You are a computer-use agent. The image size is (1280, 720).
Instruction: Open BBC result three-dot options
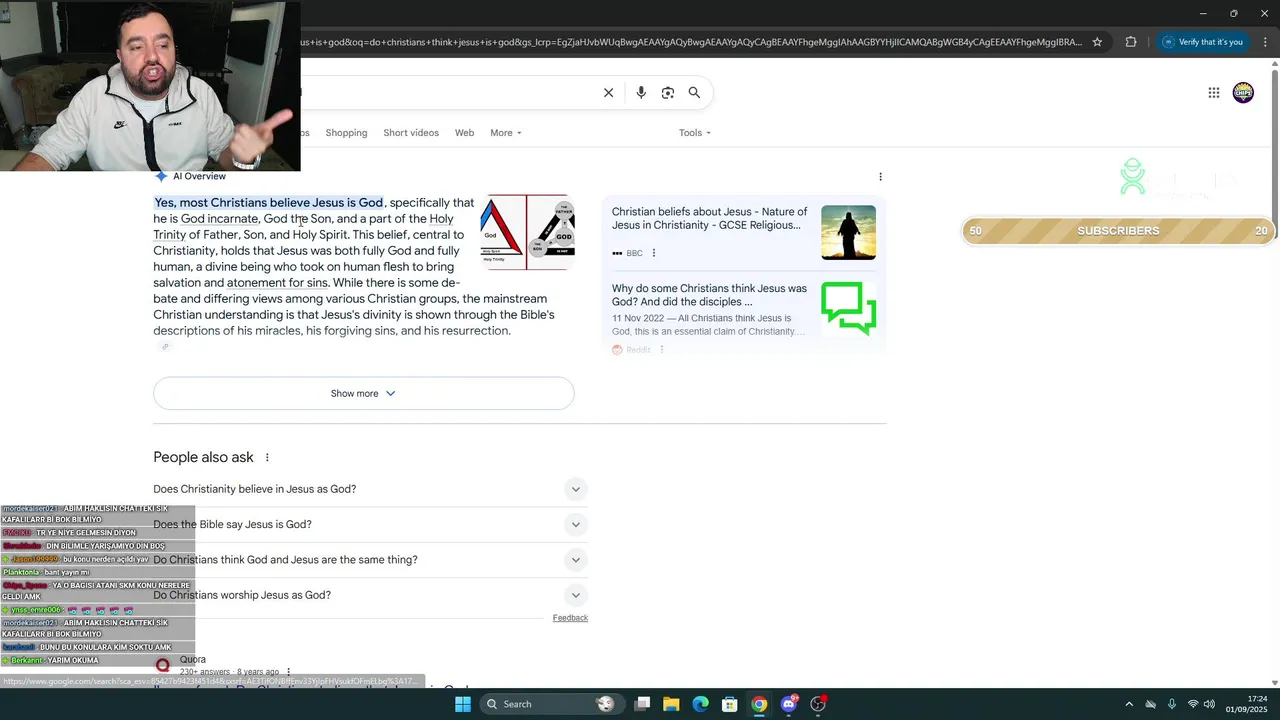coord(654,253)
